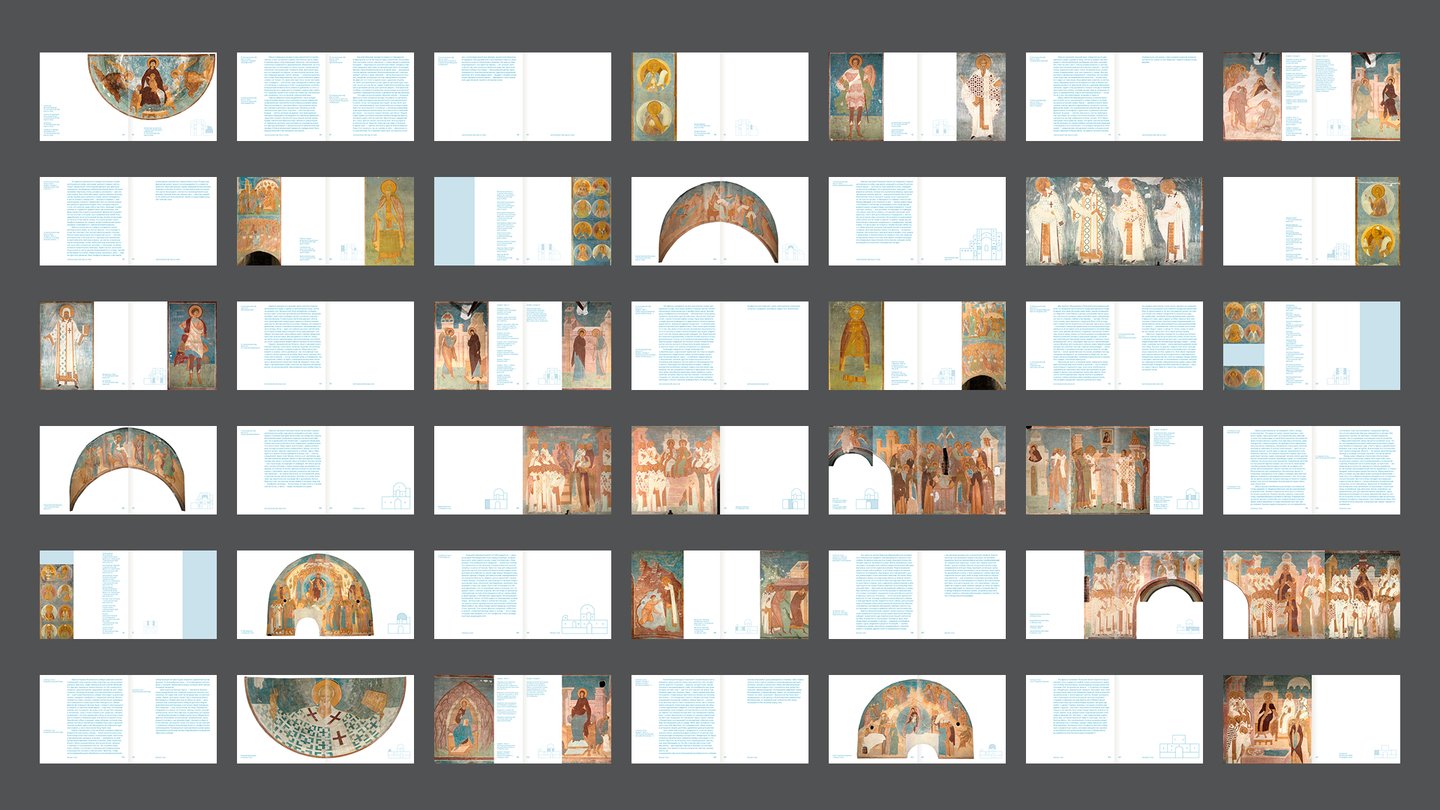Select the spread with light blue left block and right medallions
1440x810 pixels.
click(523, 221)
